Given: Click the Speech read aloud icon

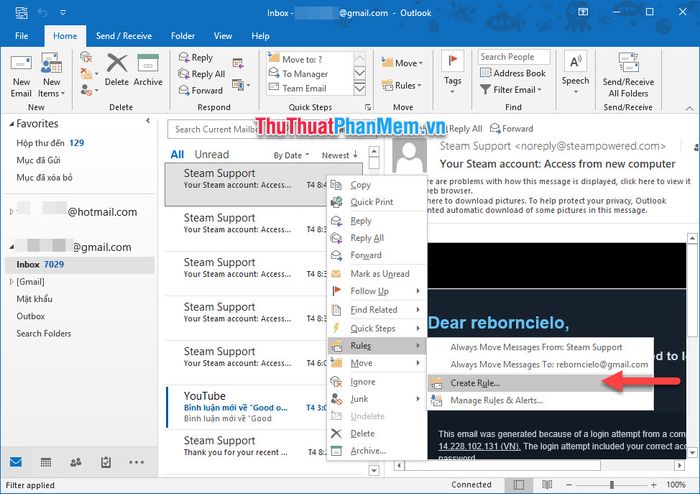Looking at the screenshot, I should pyautogui.click(x=575, y=61).
